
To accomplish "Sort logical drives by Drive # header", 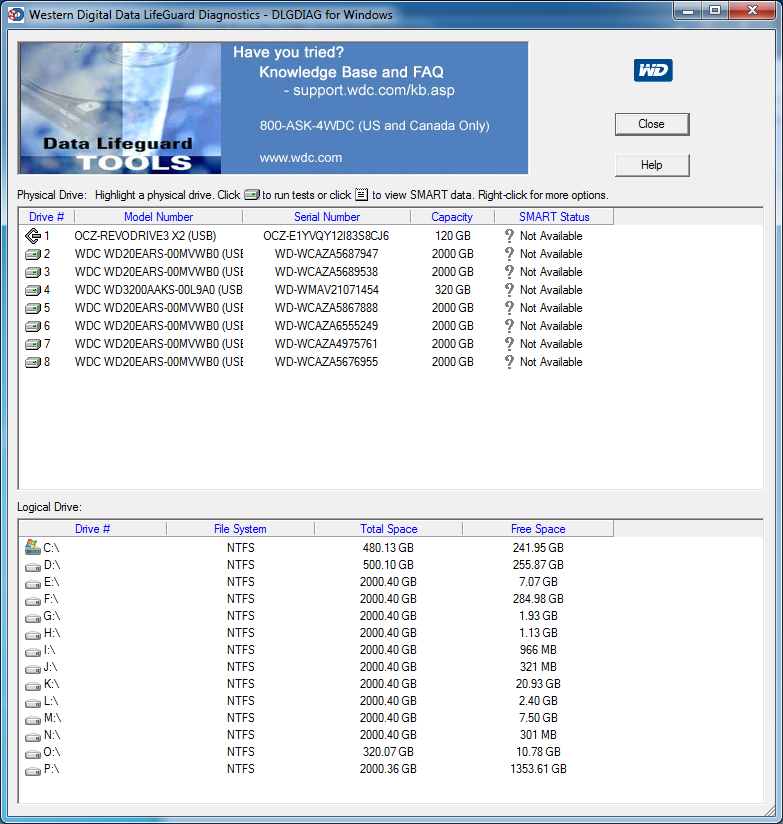I will pyautogui.click(x=92, y=529).
